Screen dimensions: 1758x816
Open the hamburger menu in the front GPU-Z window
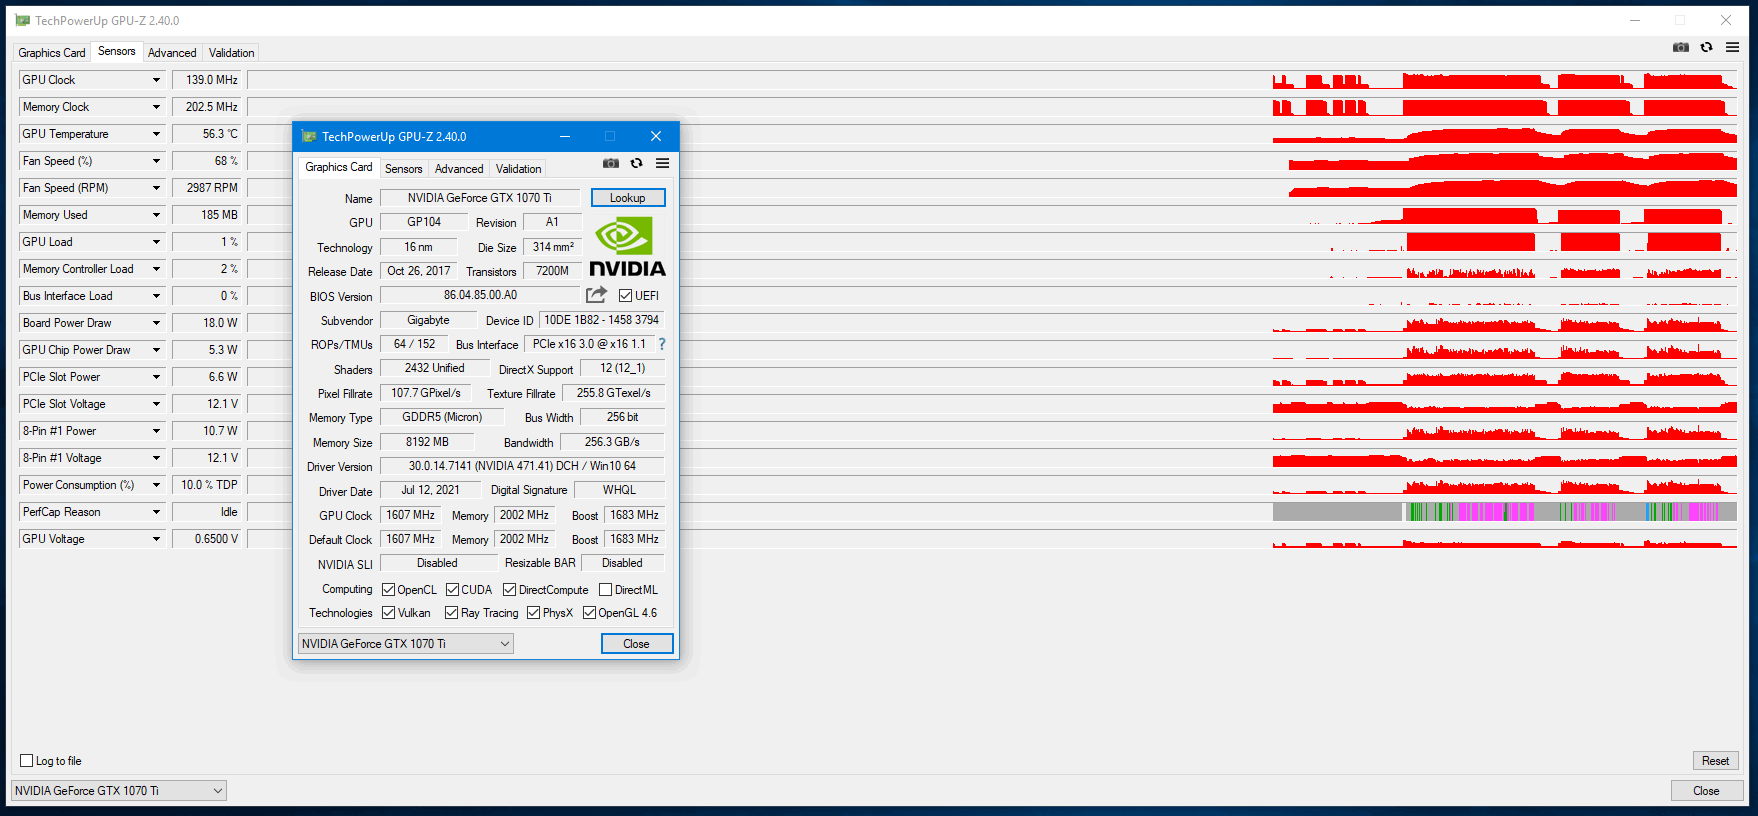click(662, 163)
